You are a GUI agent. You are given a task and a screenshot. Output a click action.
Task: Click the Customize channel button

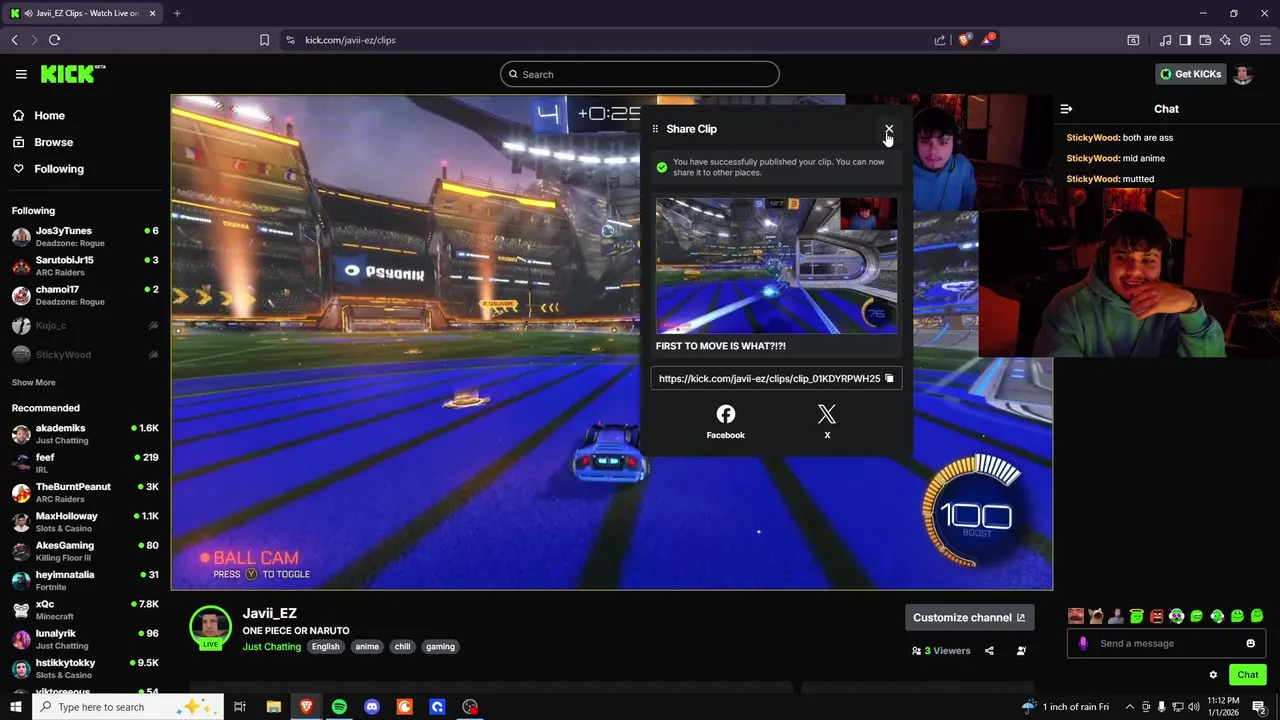968,617
